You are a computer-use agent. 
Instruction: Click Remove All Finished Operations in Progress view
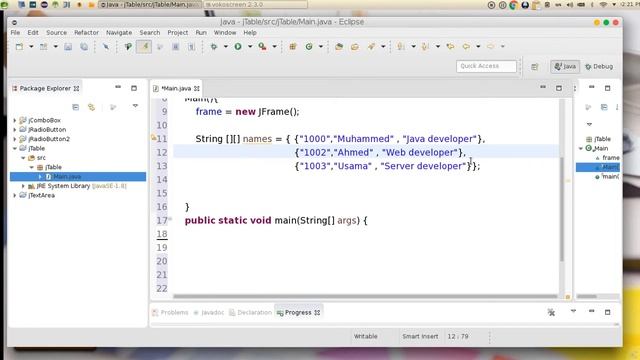tap(551, 312)
